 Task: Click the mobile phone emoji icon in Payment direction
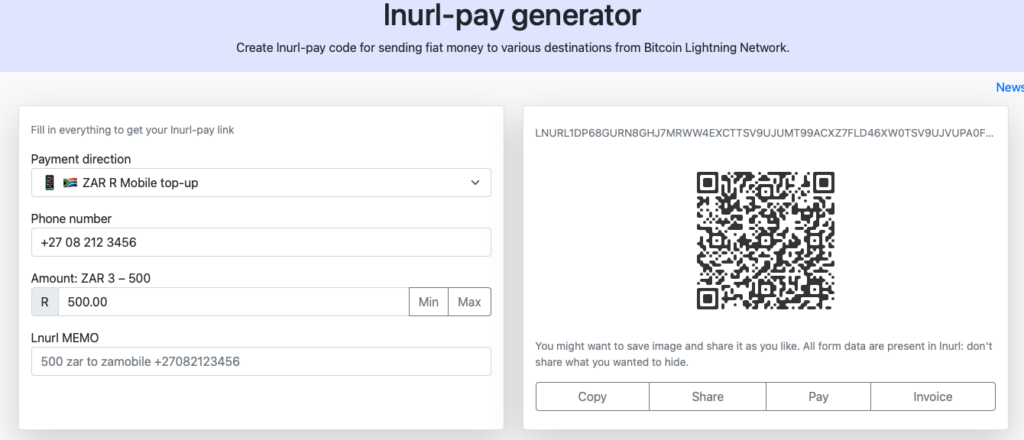click(50, 183)
